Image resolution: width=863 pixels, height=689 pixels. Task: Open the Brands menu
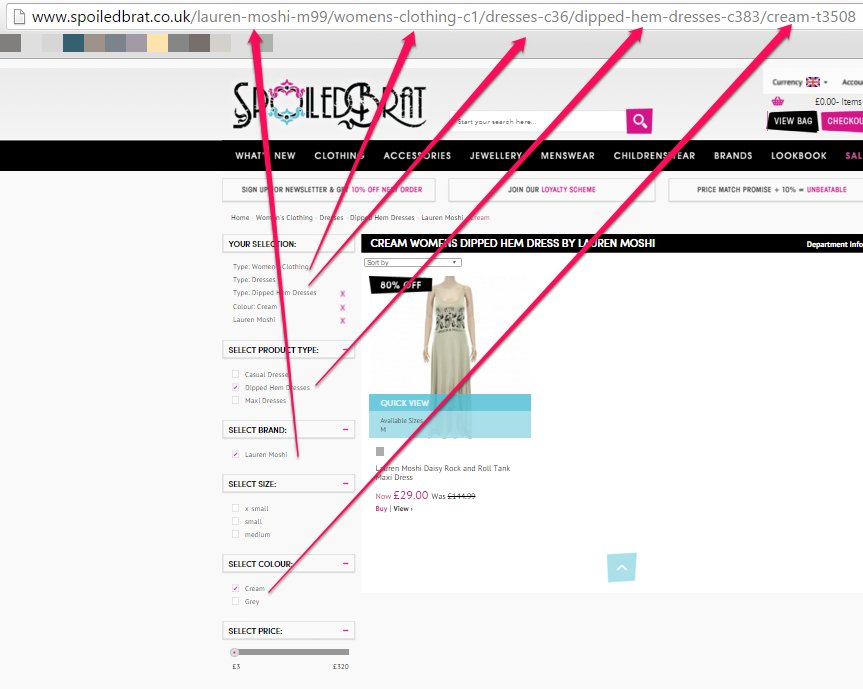[733, 156]
